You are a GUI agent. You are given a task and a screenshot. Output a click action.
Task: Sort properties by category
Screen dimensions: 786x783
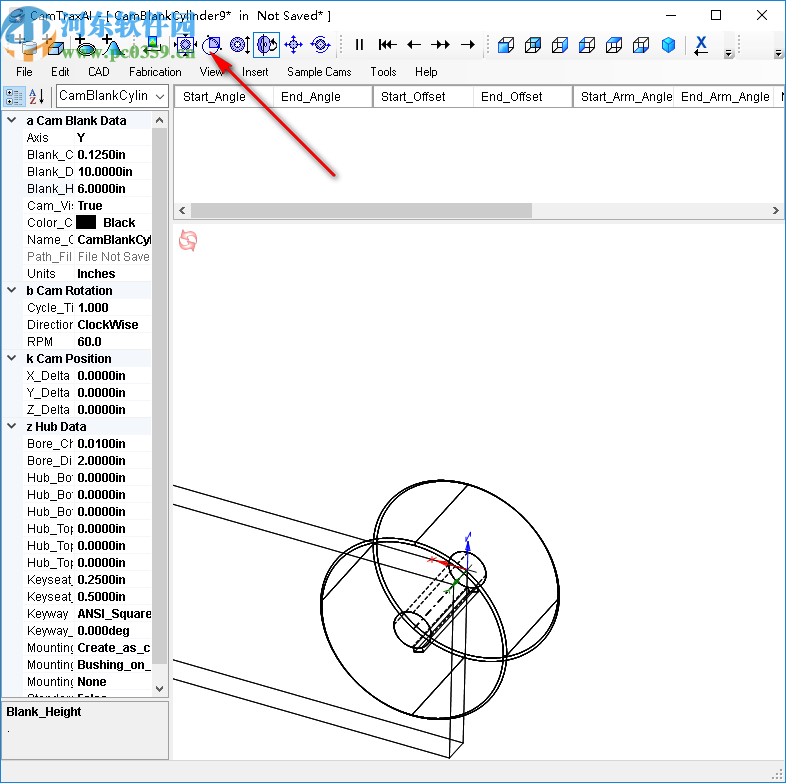coord(14,96)
